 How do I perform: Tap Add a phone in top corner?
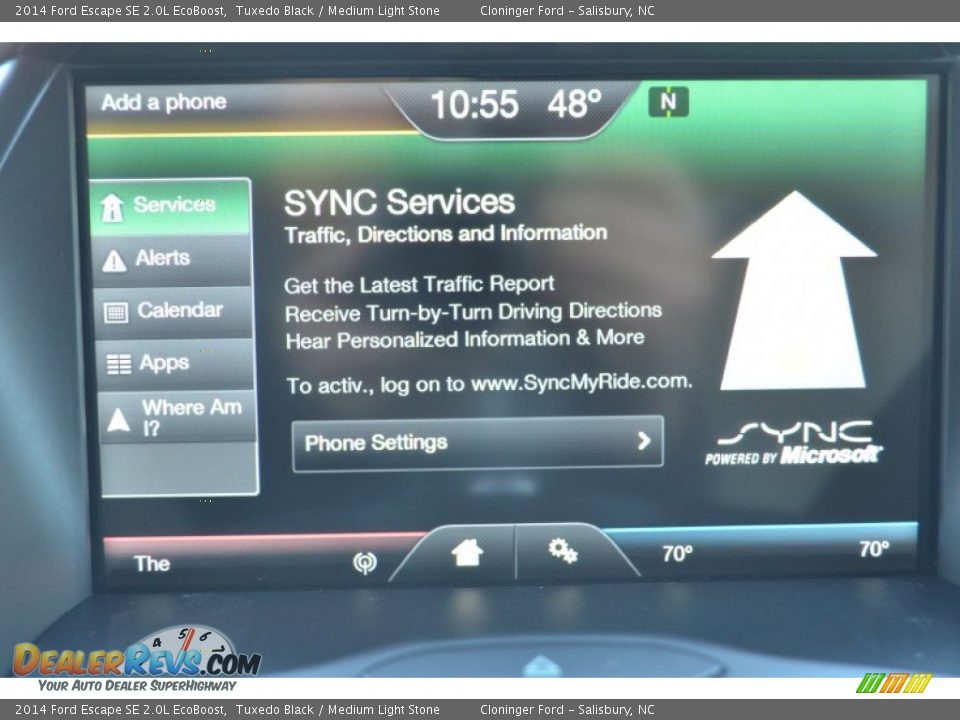164,102
